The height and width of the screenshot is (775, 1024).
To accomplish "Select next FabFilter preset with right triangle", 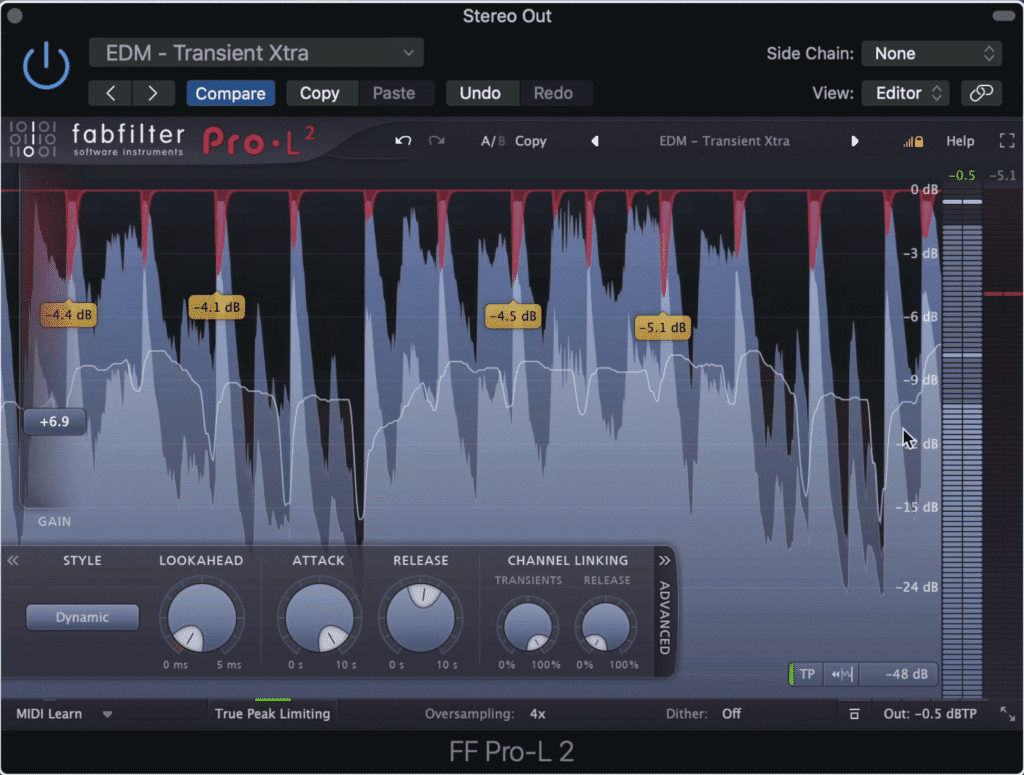I will pyautogui.click(x=854, y=141).
